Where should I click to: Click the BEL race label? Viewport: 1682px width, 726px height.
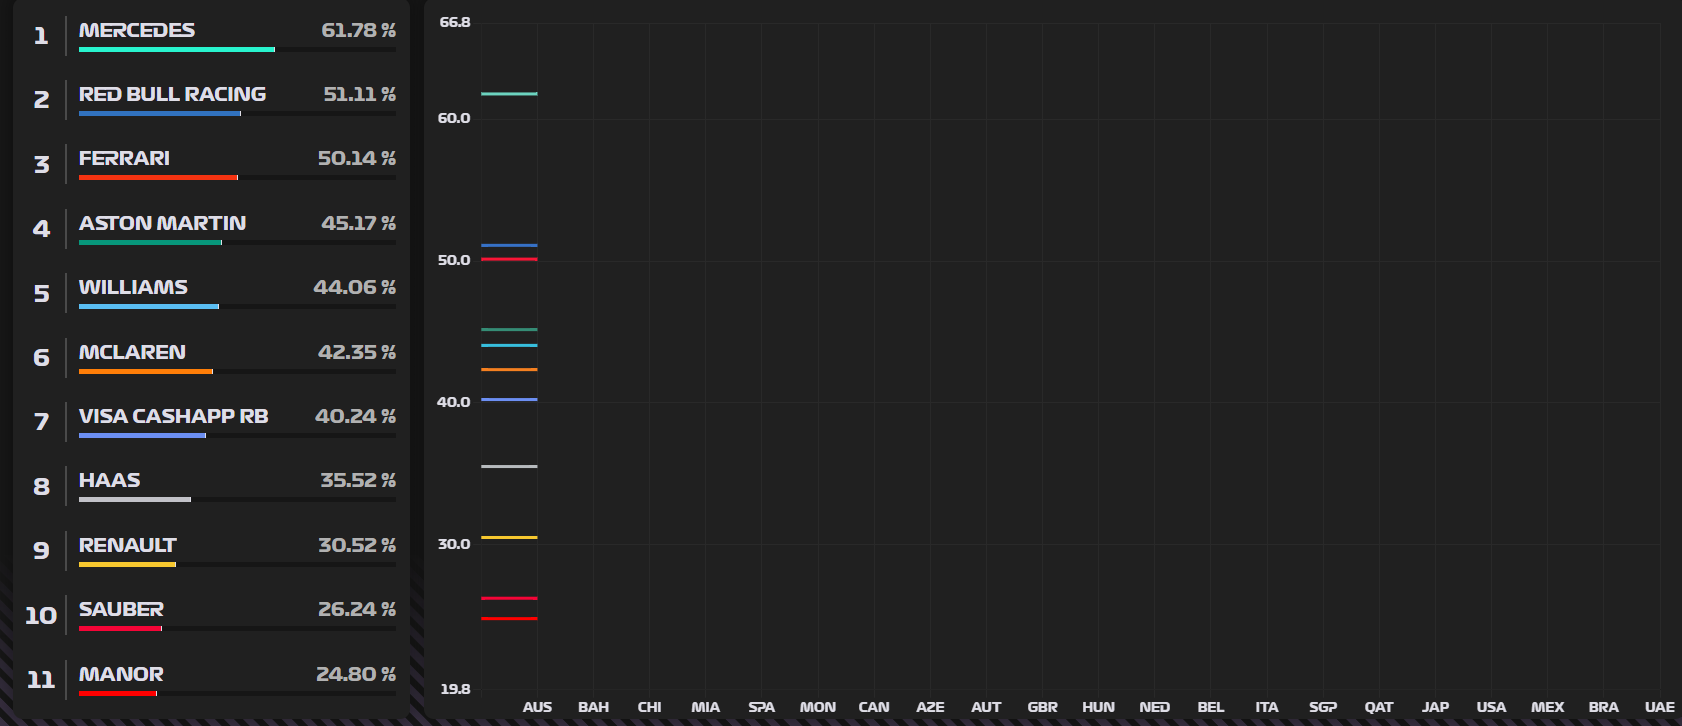coord(1210,707)
